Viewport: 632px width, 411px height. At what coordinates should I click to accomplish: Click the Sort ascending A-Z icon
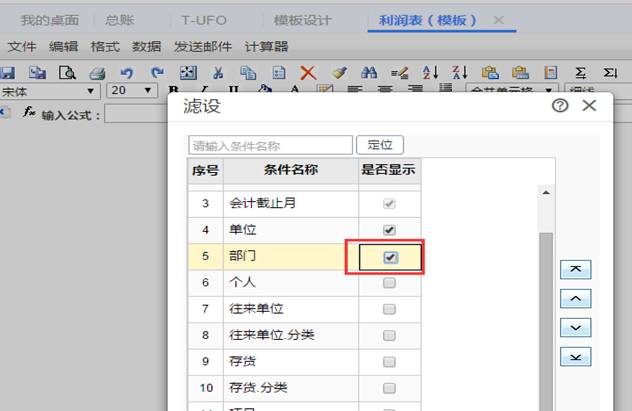point(430,73)
